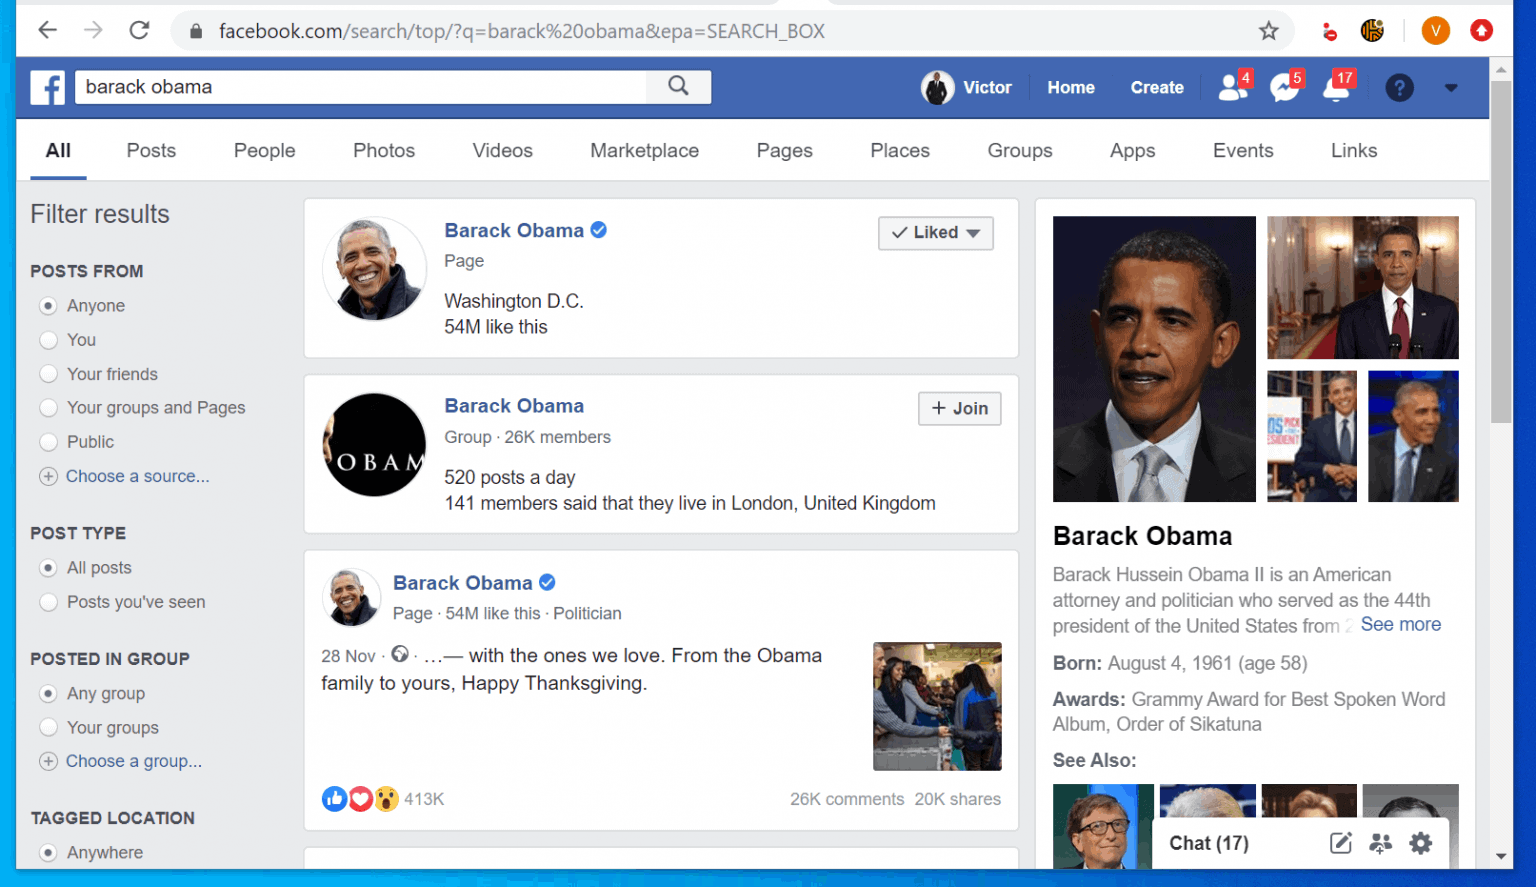
Task: Click the heart Love reaction icon
Action: (360, 799)
